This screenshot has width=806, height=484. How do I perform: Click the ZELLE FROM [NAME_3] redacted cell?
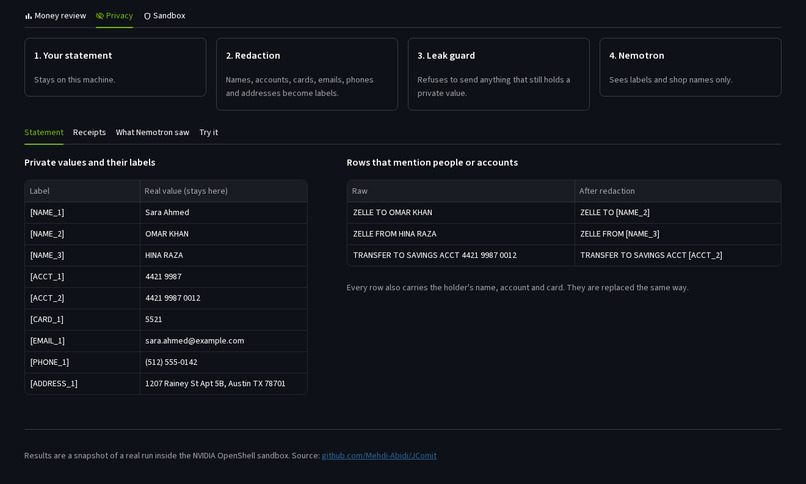coord(677,234)
